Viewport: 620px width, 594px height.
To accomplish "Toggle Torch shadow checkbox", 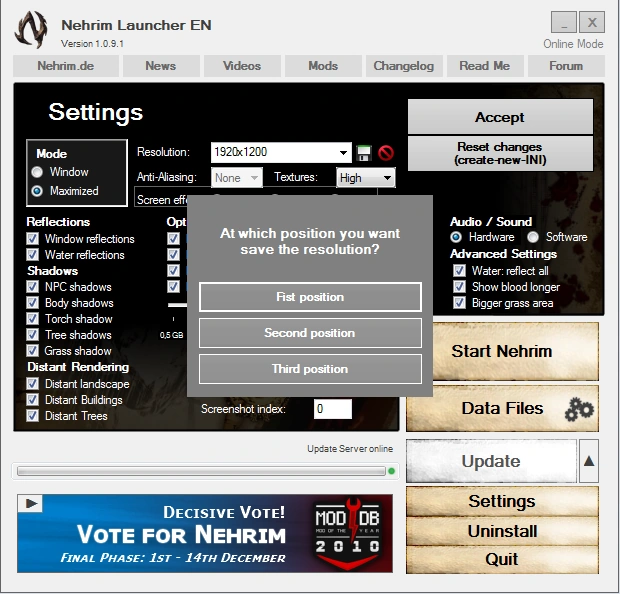I will point(32,319).
